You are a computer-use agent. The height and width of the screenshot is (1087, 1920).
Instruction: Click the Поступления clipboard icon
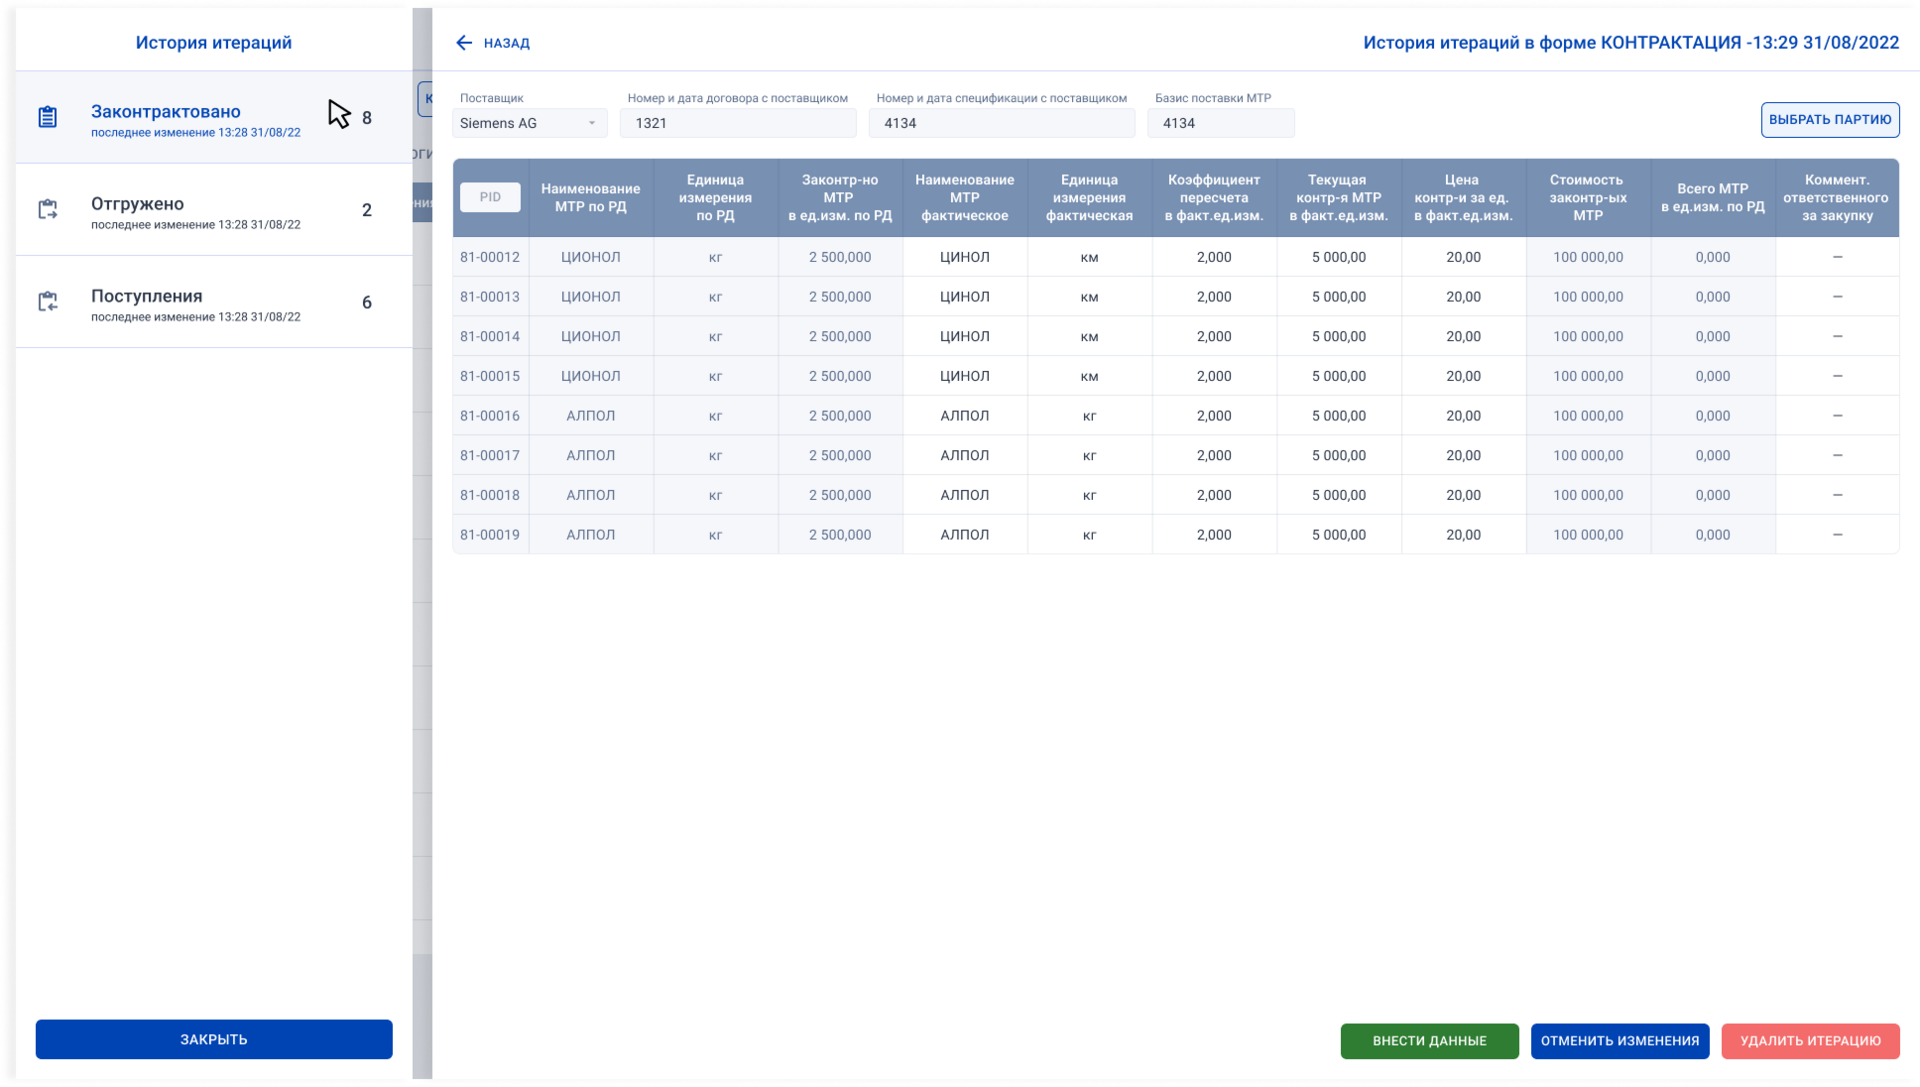coord(47,301)
